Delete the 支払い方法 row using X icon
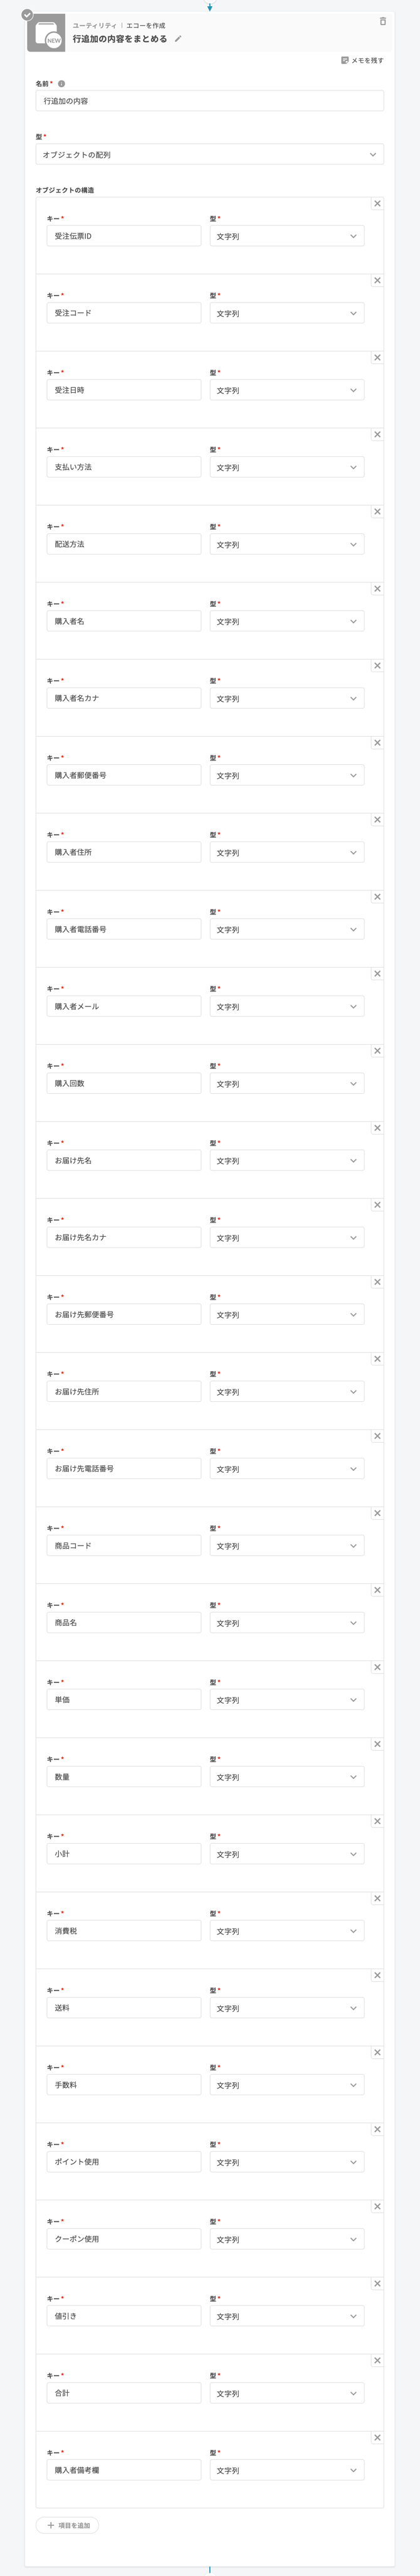 (377, 435)
